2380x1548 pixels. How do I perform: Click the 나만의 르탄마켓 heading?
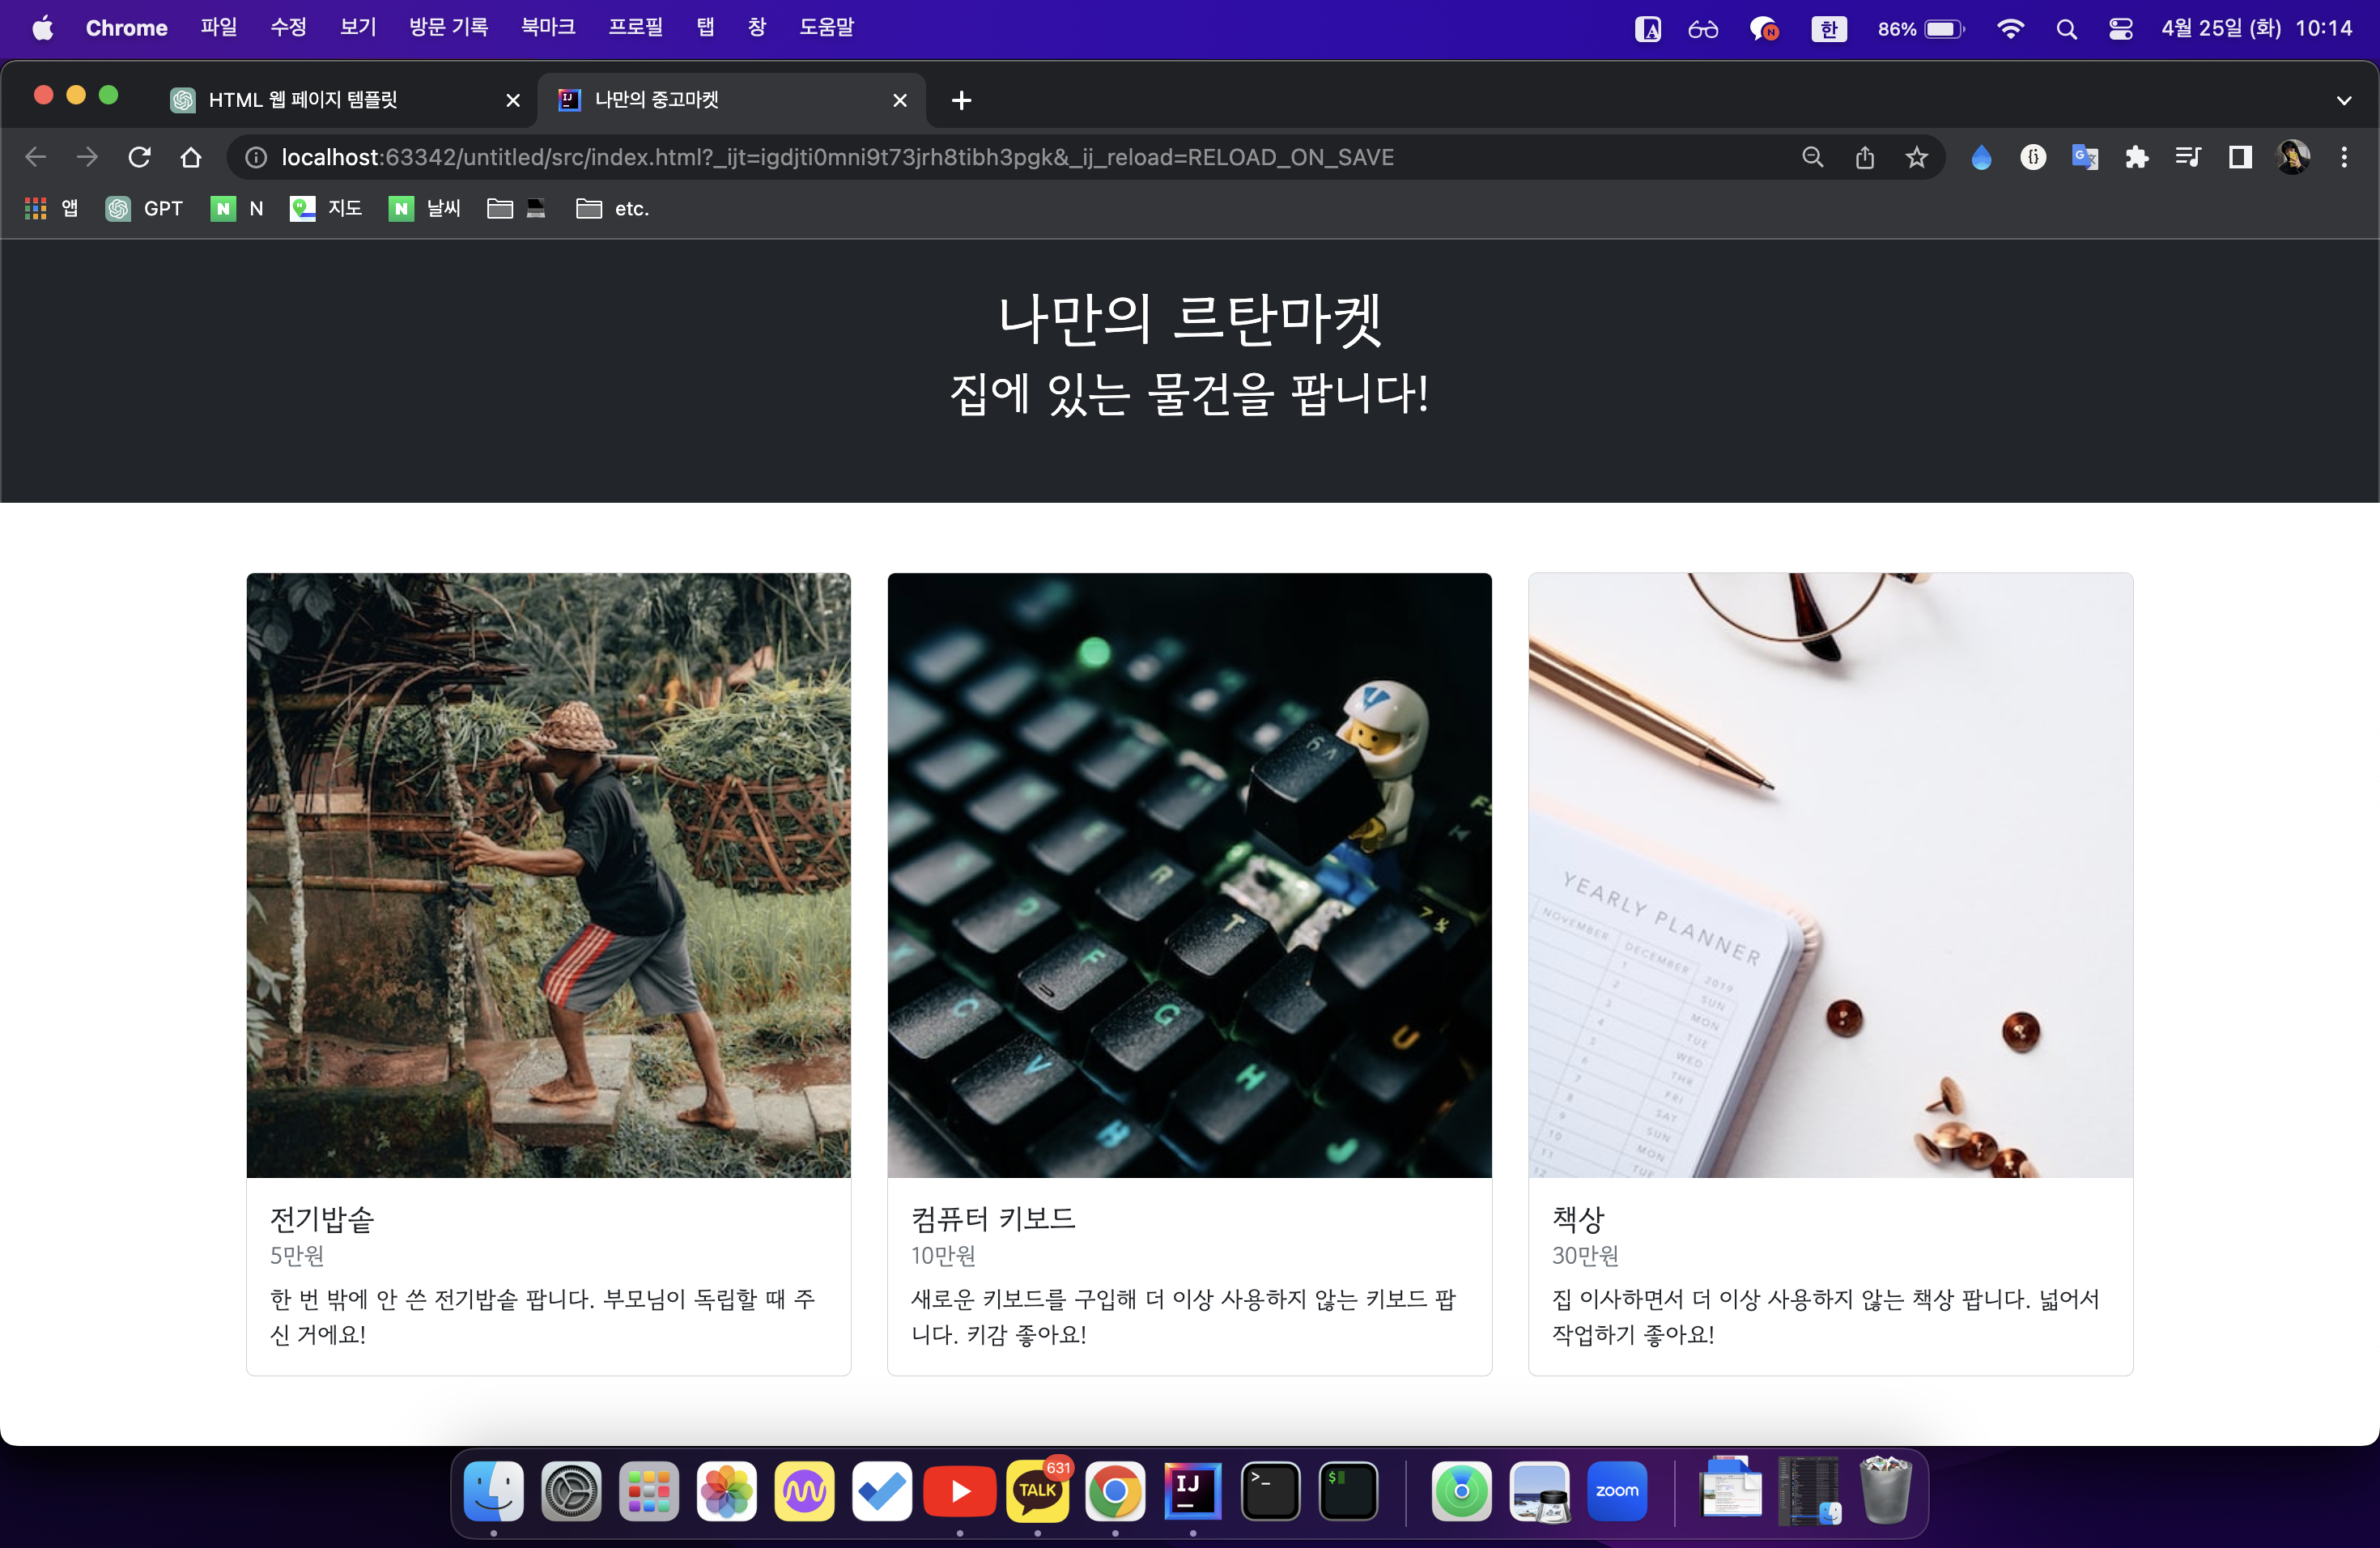(1189, 319)
